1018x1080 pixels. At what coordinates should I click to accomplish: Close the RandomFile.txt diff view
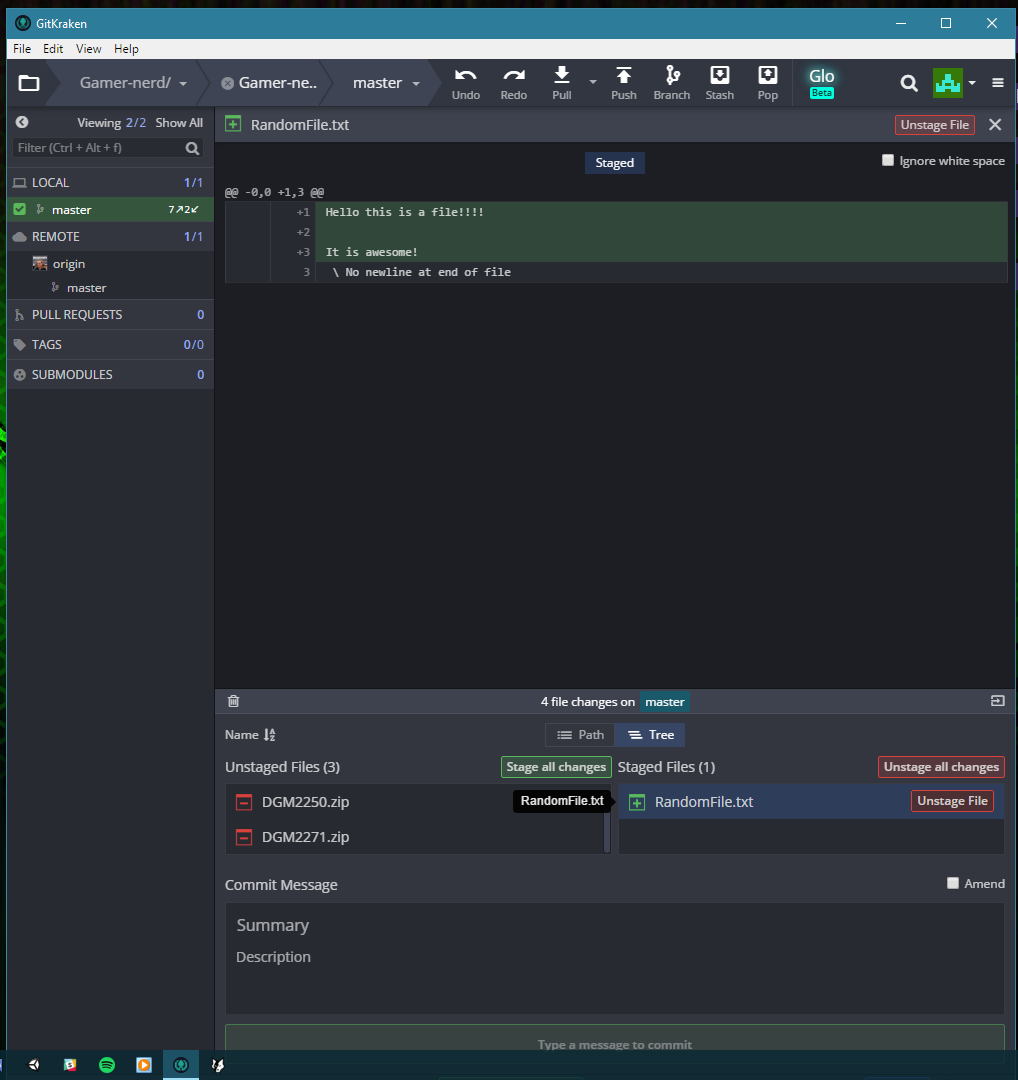point(995,125)
